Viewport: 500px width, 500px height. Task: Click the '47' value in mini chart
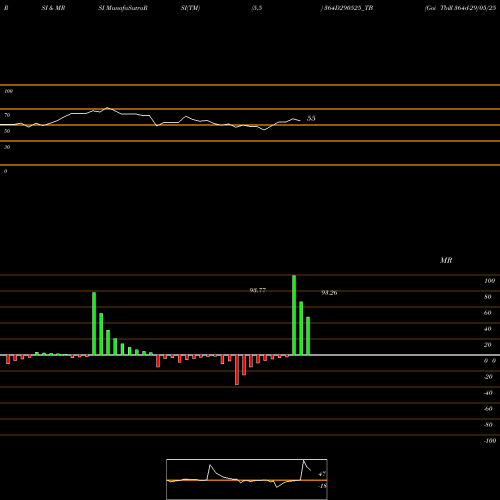(x=322, y=474)
